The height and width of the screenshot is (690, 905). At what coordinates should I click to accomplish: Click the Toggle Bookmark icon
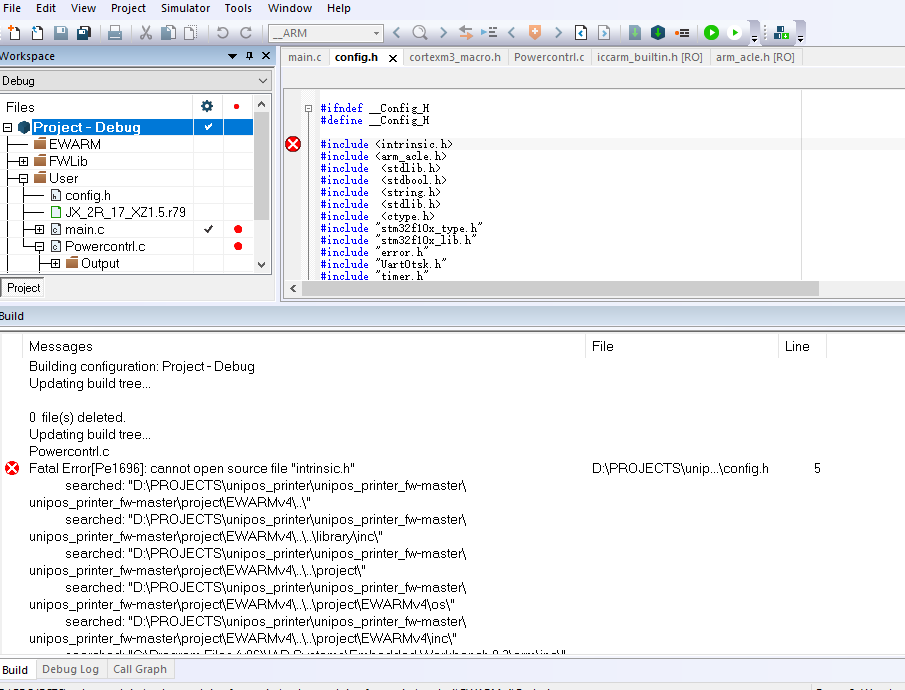click(x=535, y=33)
